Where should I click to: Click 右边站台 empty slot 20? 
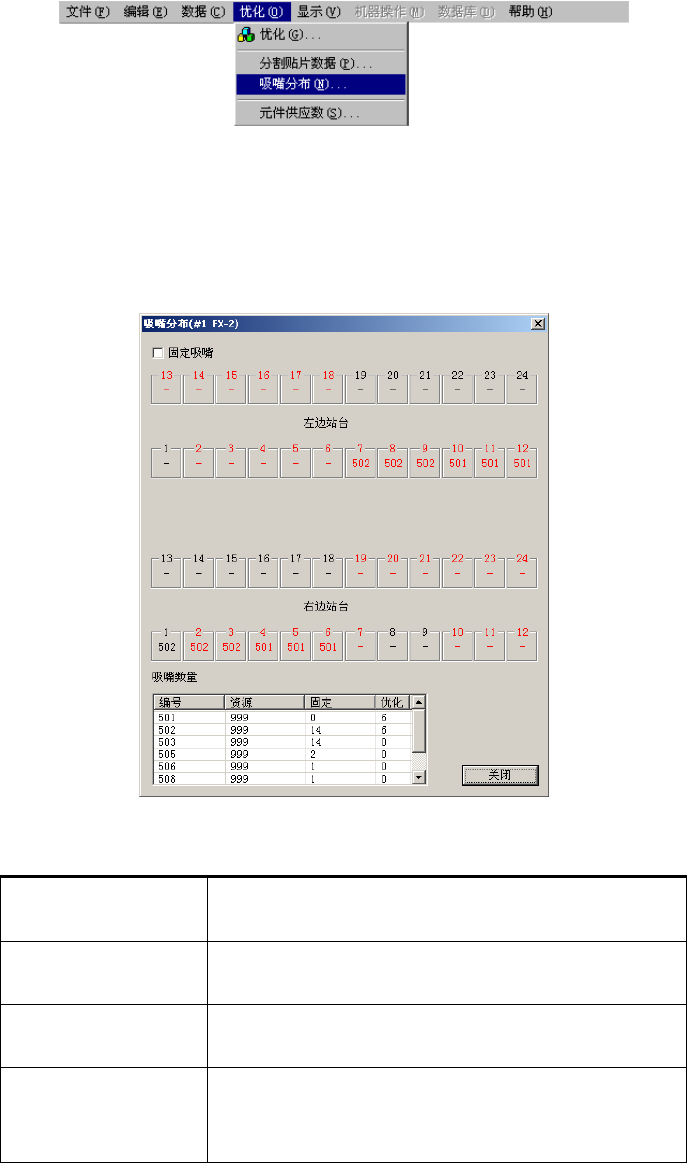point(393,572)
